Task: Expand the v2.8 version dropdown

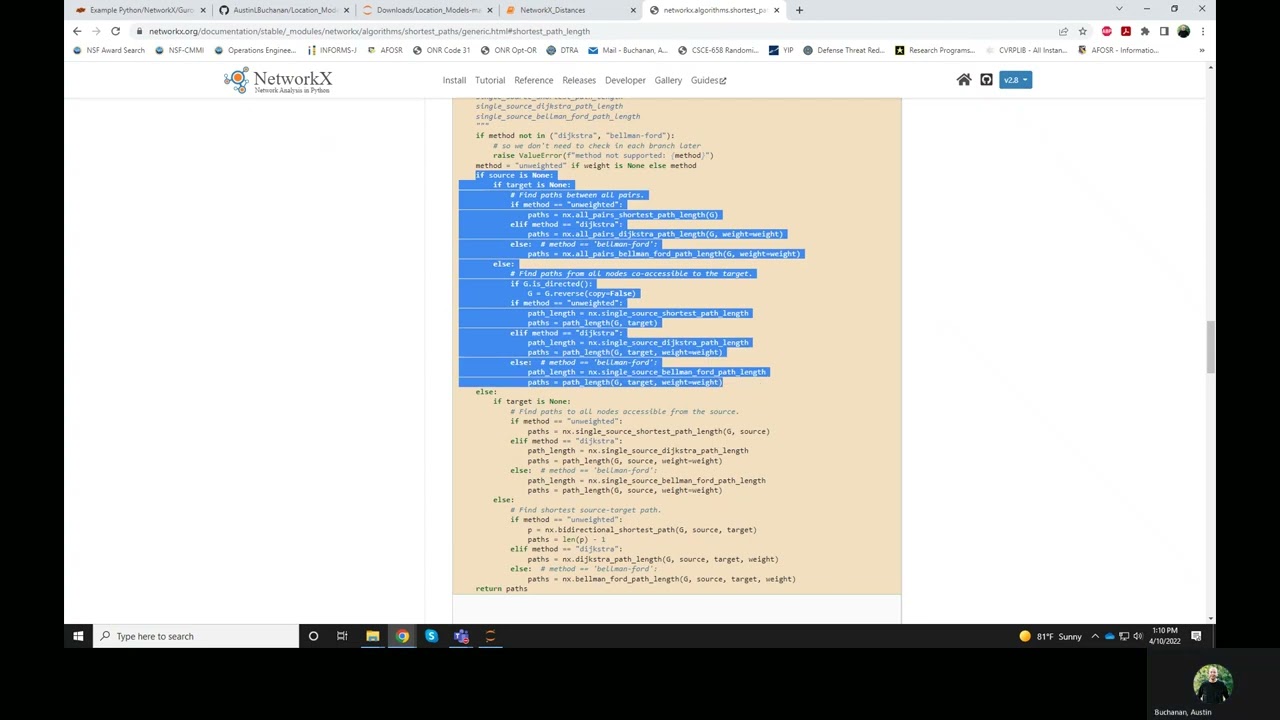Action: (x=1015, y=80)
